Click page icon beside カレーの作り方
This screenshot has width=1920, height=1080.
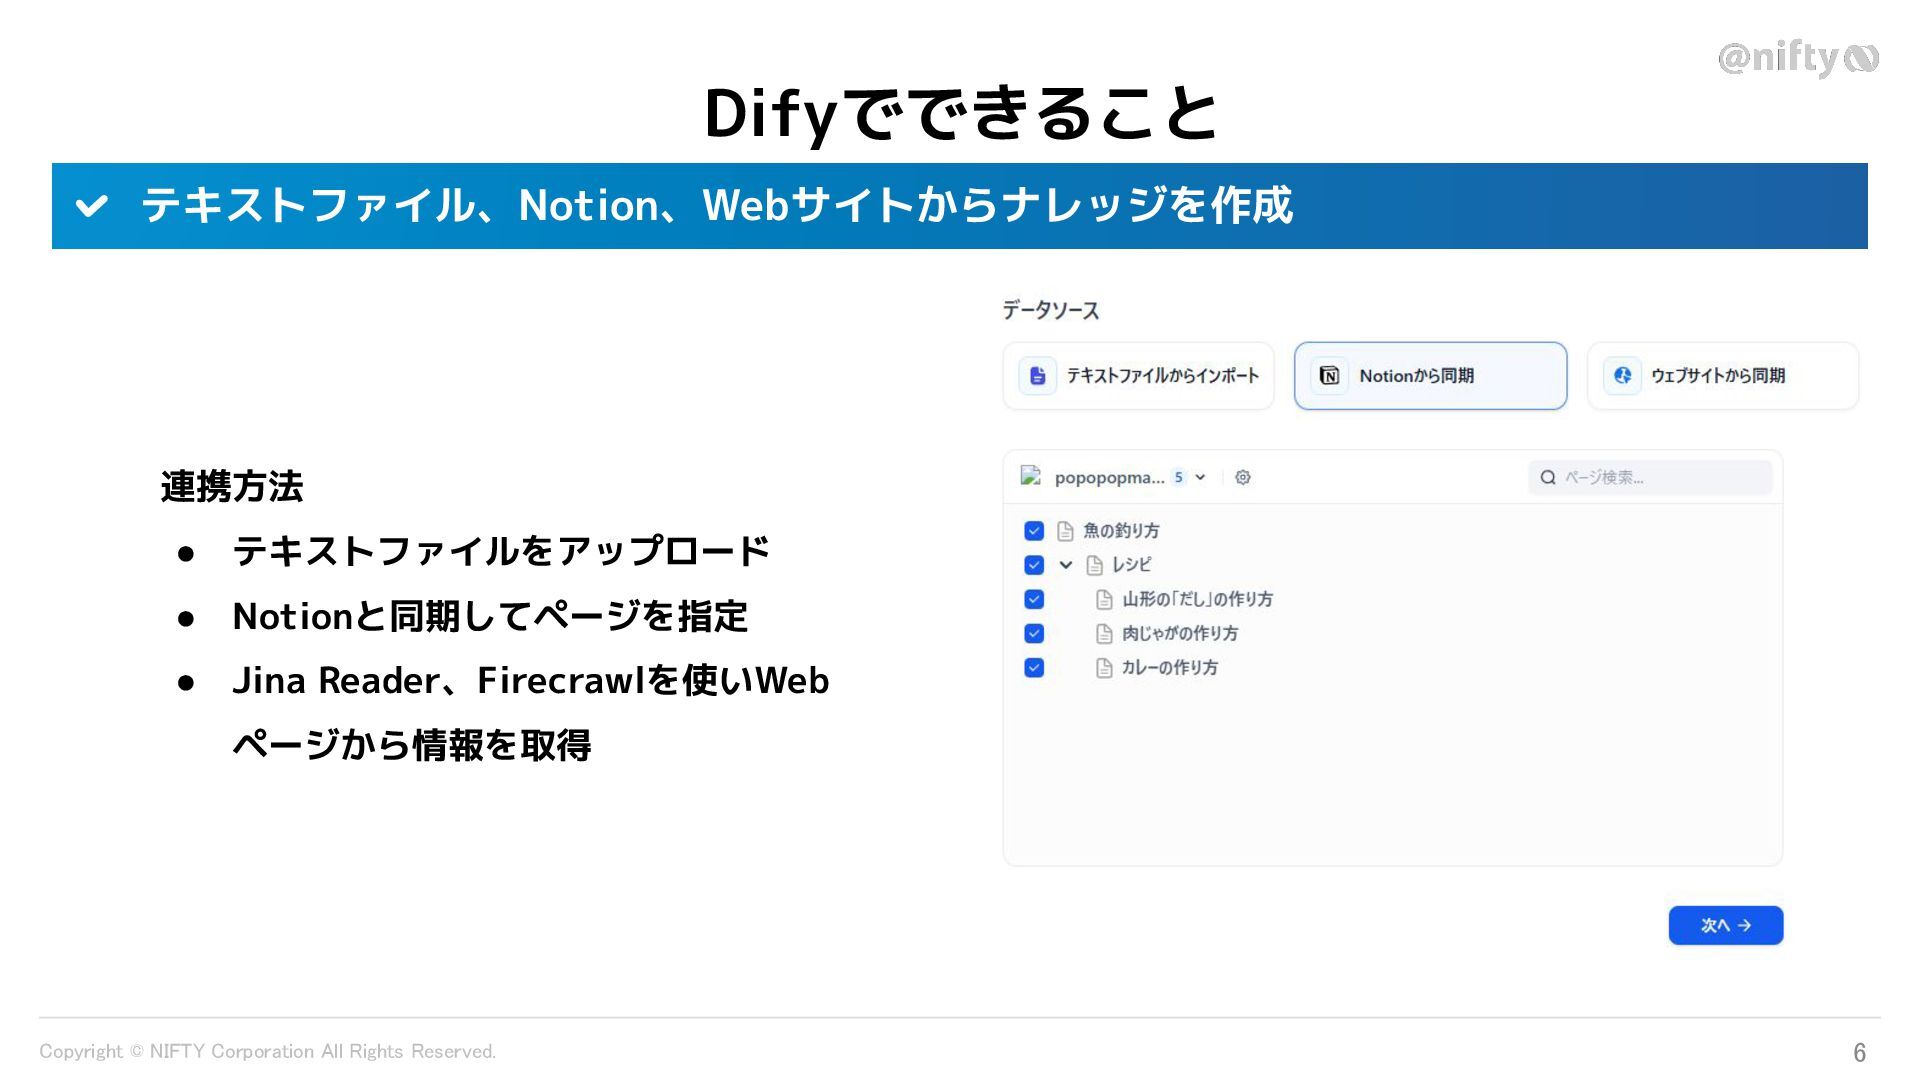click(1104, 668)
